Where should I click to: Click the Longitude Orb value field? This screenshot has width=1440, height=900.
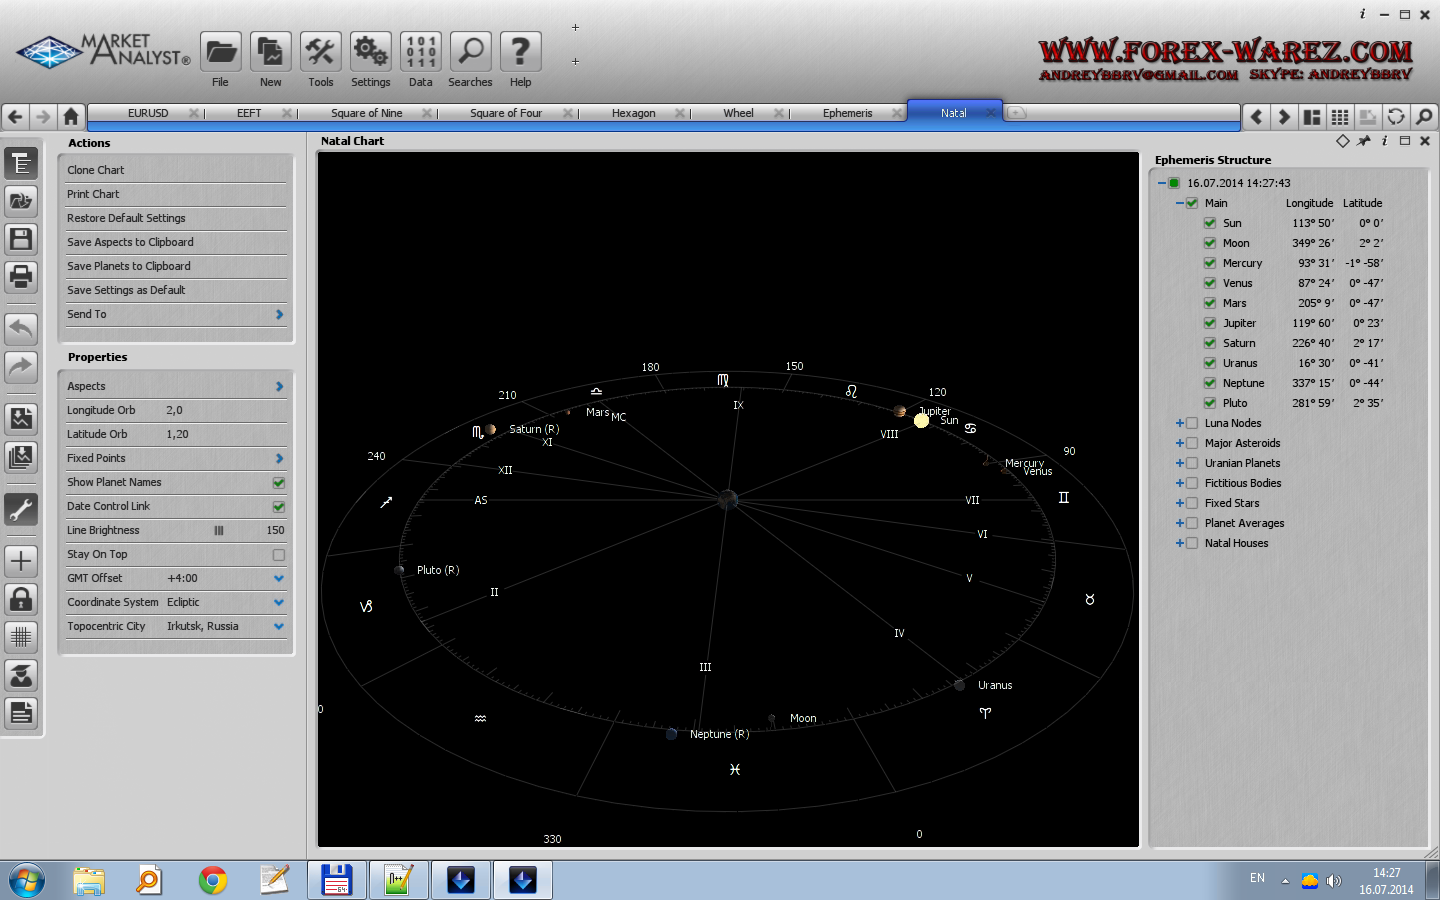click(x=175, y=410)
